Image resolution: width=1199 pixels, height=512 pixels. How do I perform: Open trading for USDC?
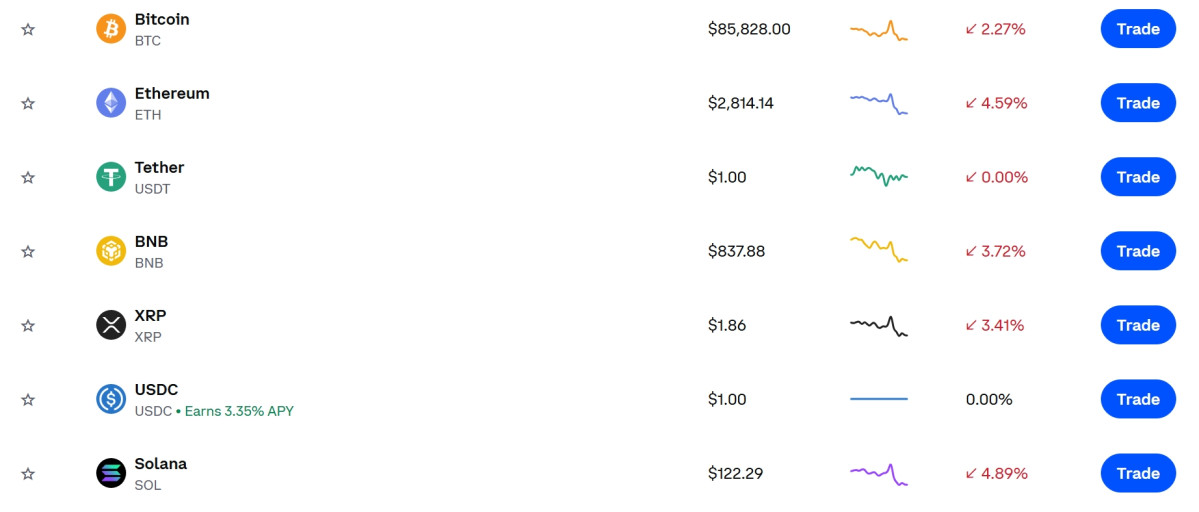(1137, 399)
